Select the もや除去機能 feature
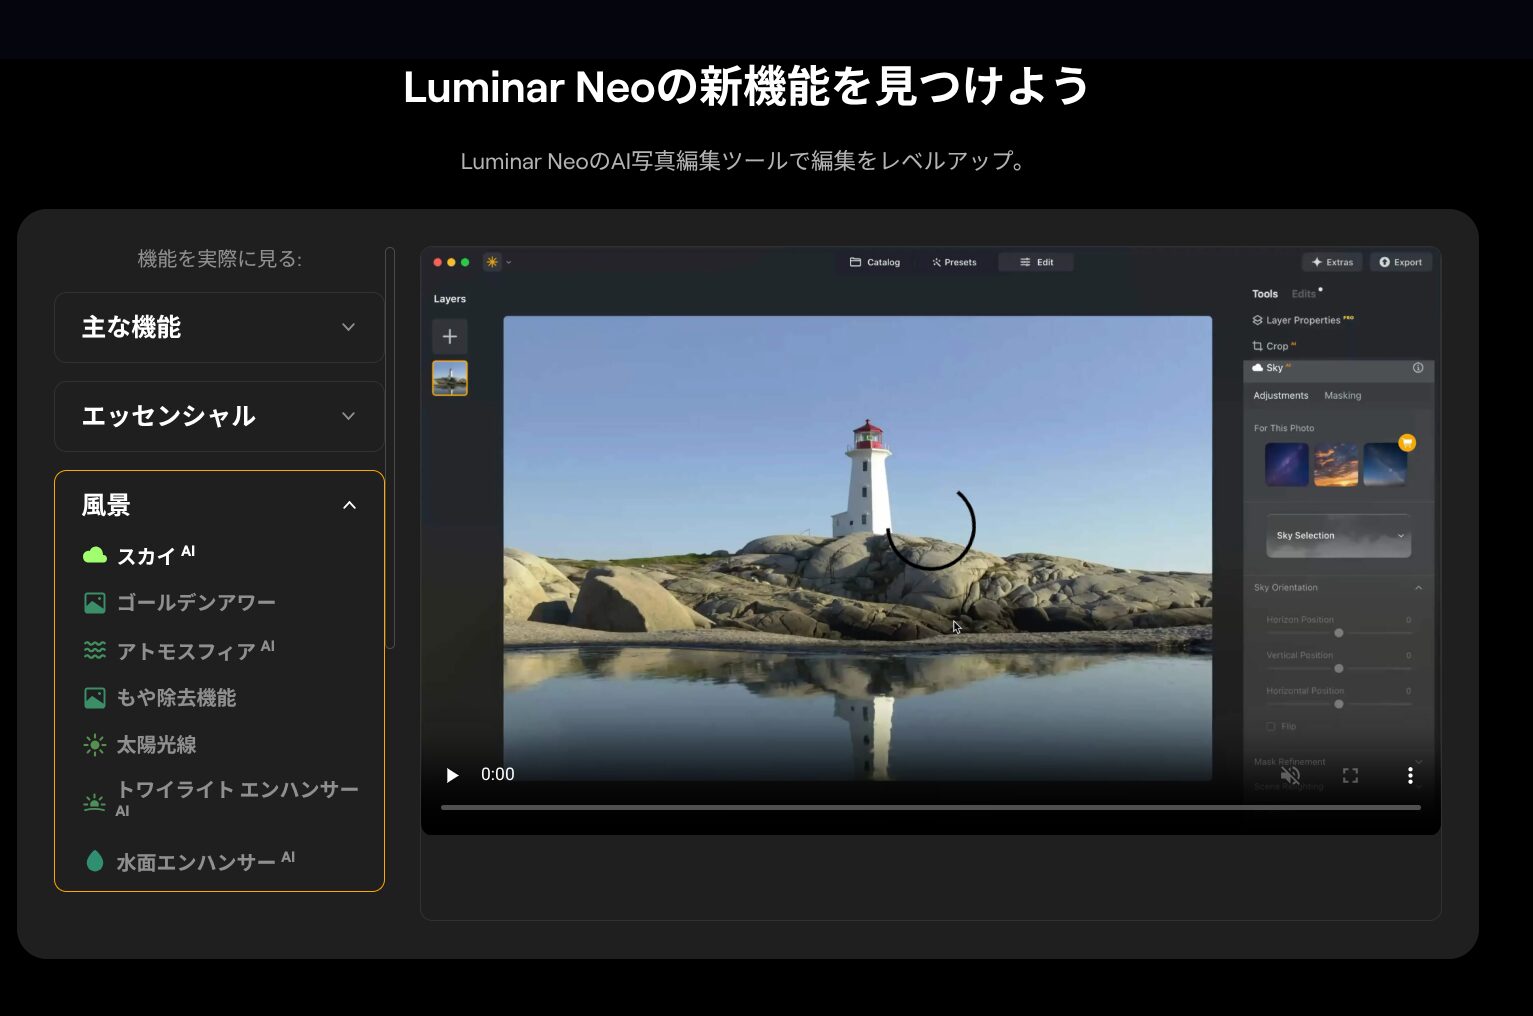Image resolution: width=1533 pixels, height=1016 pixels. tap(160, 698)
